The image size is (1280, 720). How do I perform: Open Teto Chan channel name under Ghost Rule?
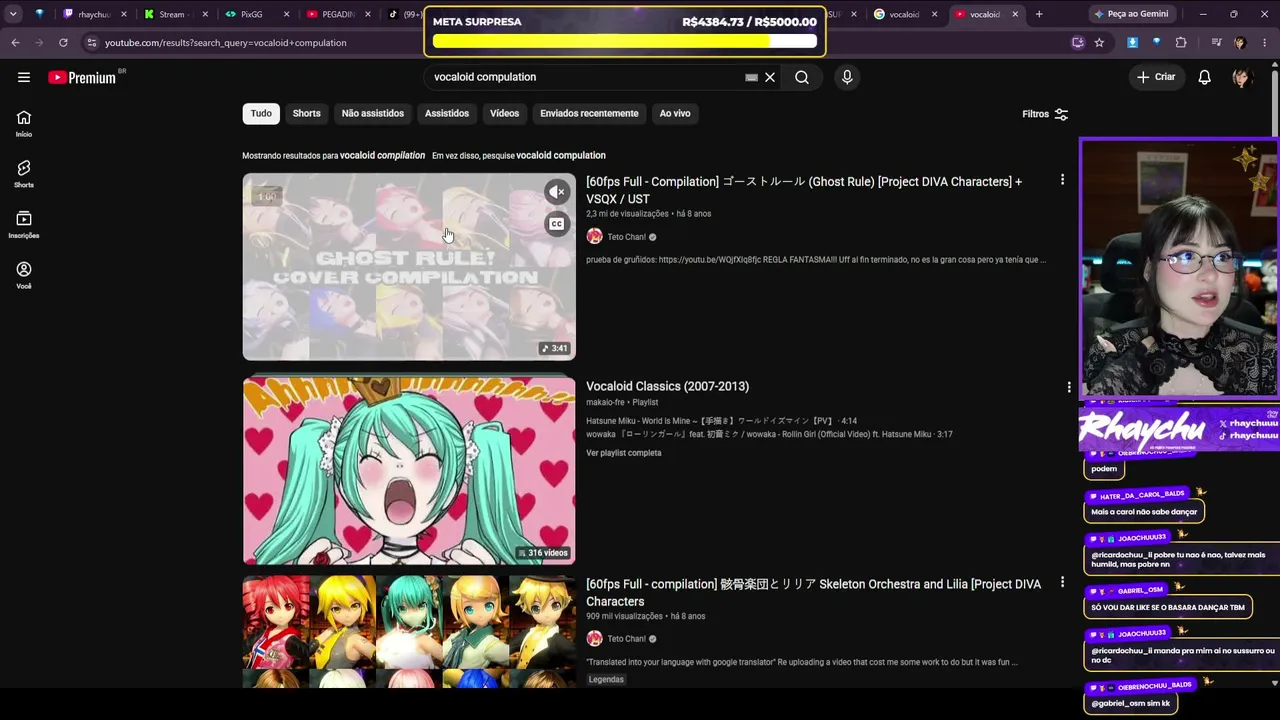627,237
